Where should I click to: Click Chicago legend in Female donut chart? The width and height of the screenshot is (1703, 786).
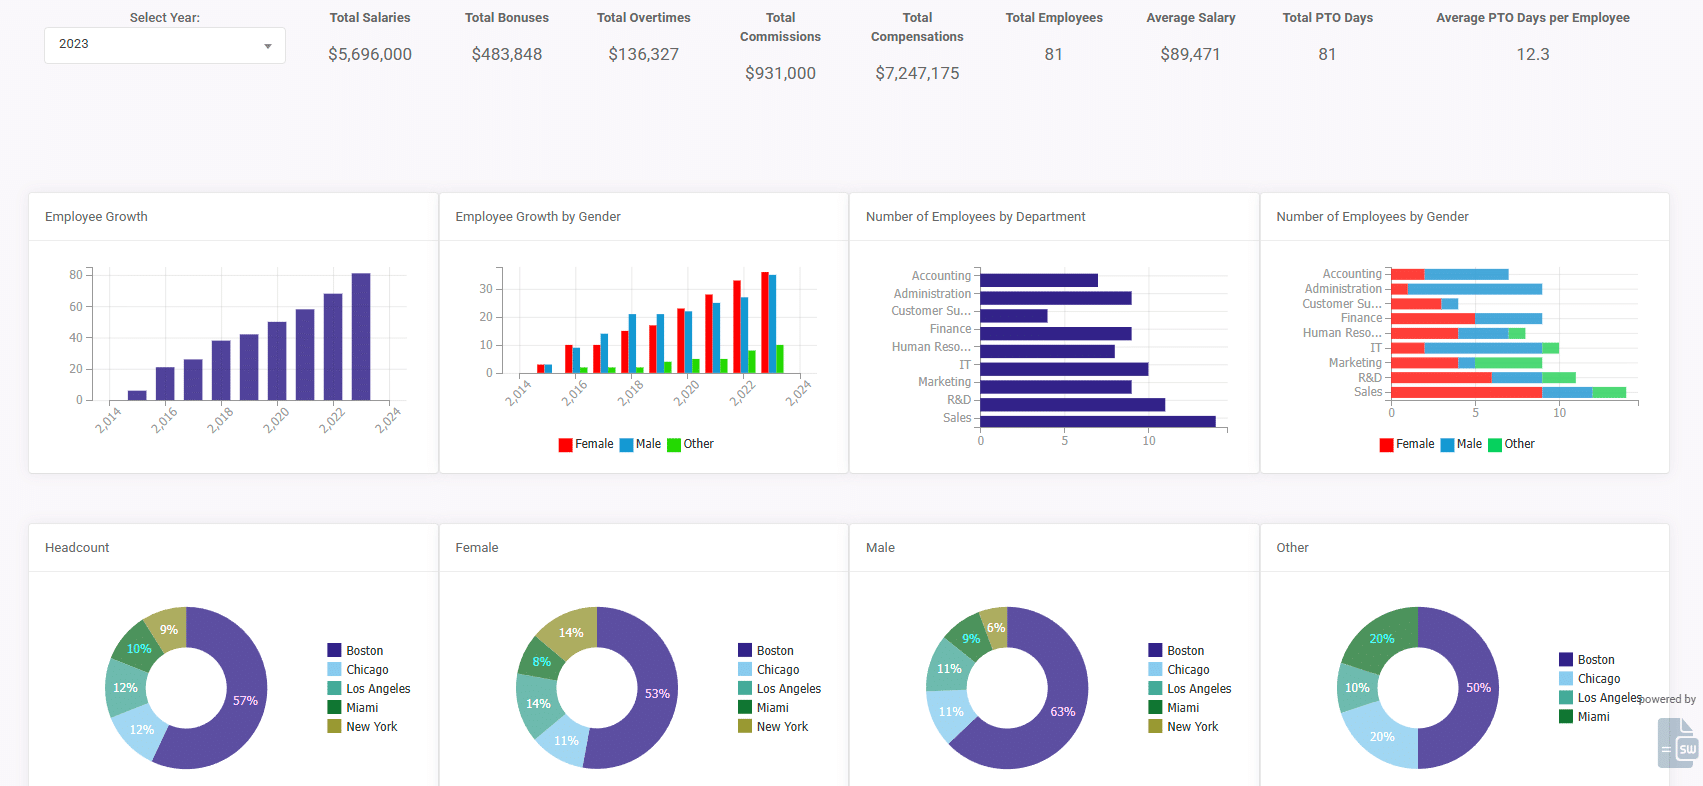769,670
